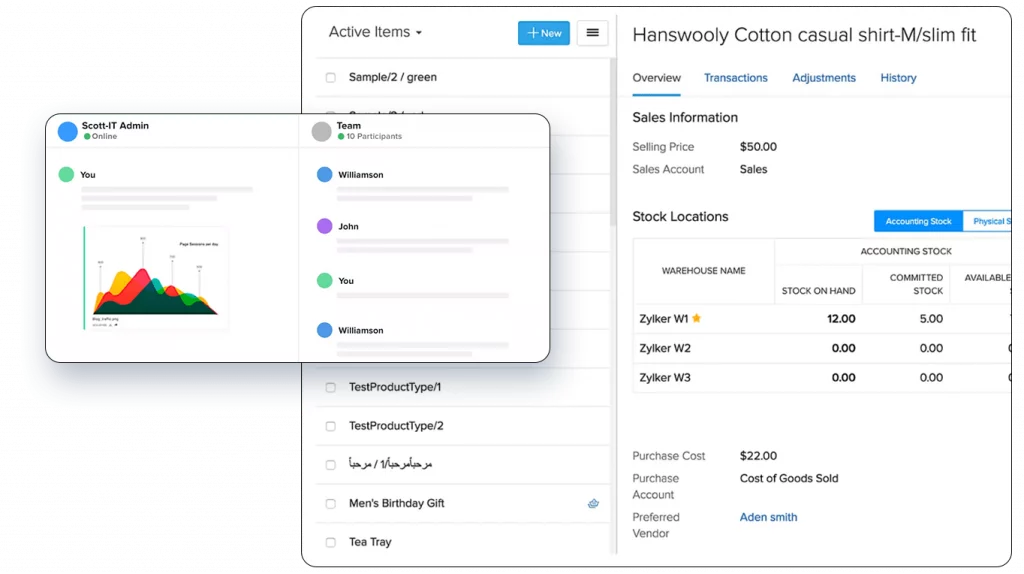1024x574 pixels.
Task: Click the topmost Williamson avatar in Team chat
Action: [x=324, y=175]
